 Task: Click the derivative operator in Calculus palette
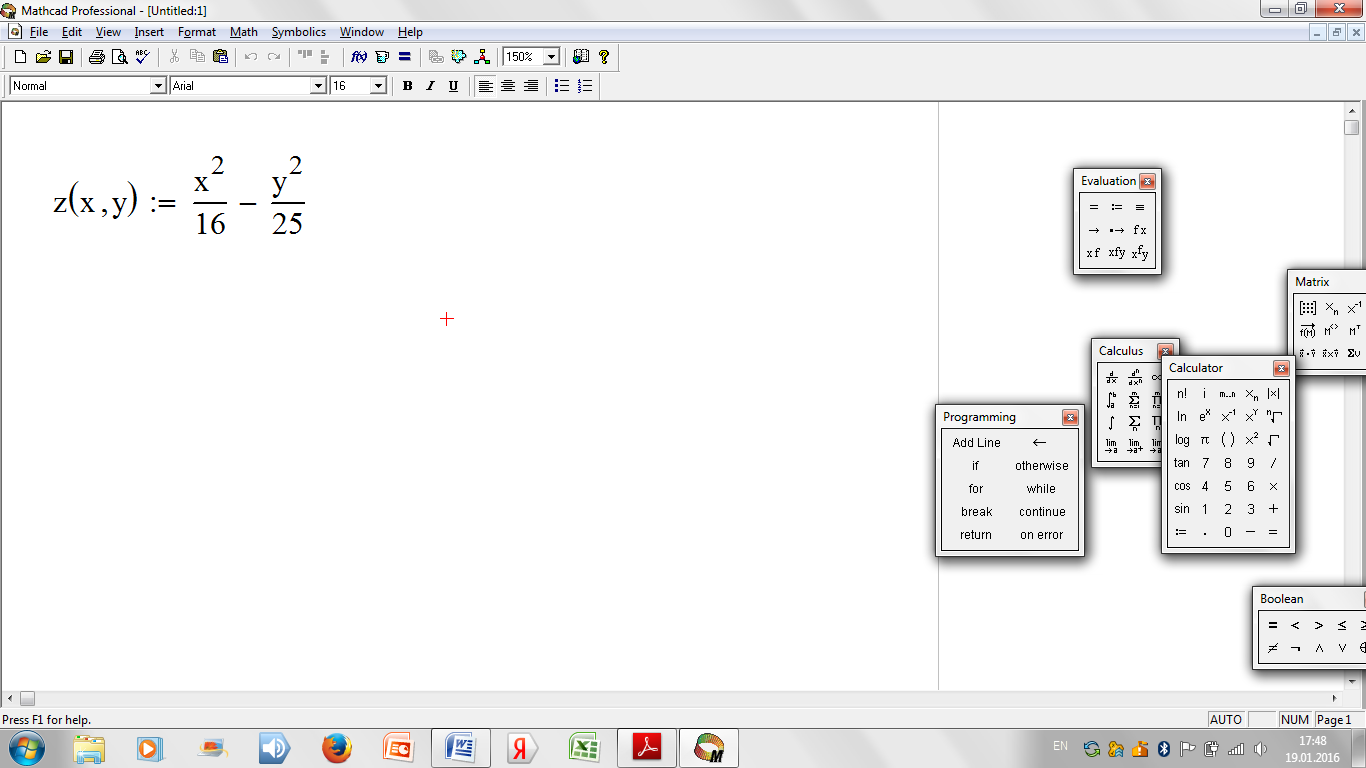pos(1111,377)
